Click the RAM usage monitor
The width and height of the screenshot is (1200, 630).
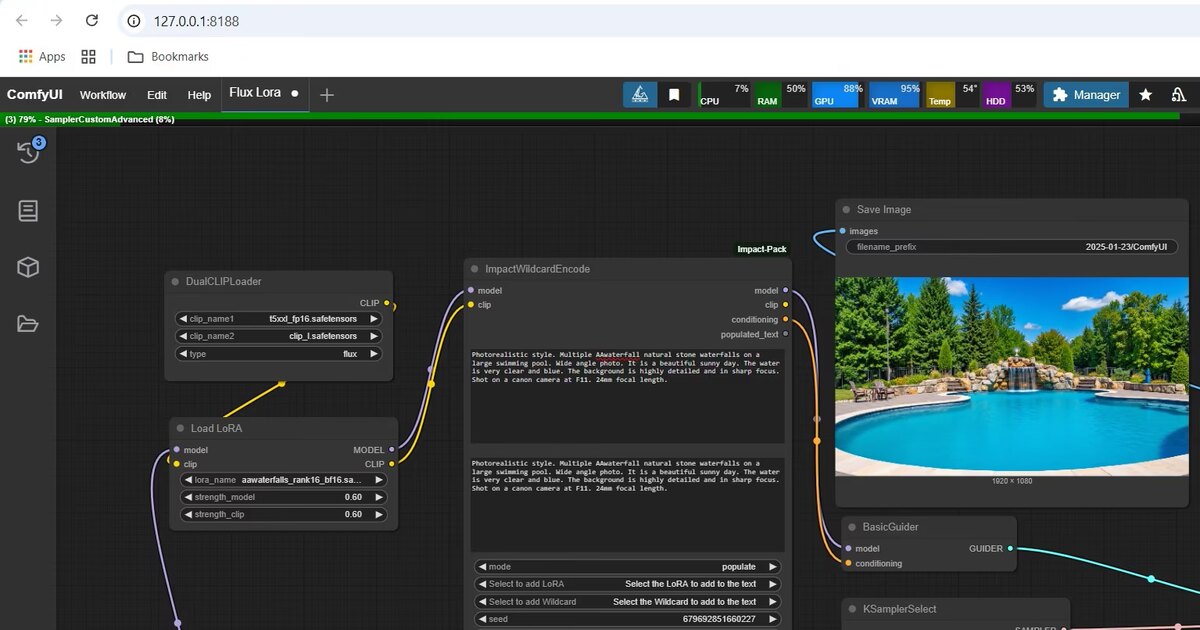pyautogui.click(x=781, y=95)
